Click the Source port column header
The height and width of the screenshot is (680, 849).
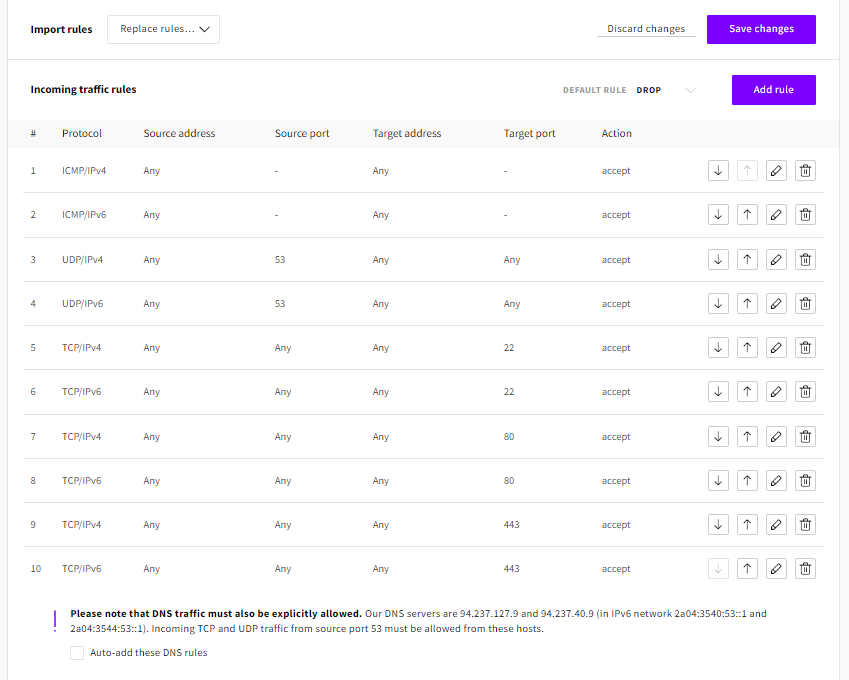[x=302, y=133]
